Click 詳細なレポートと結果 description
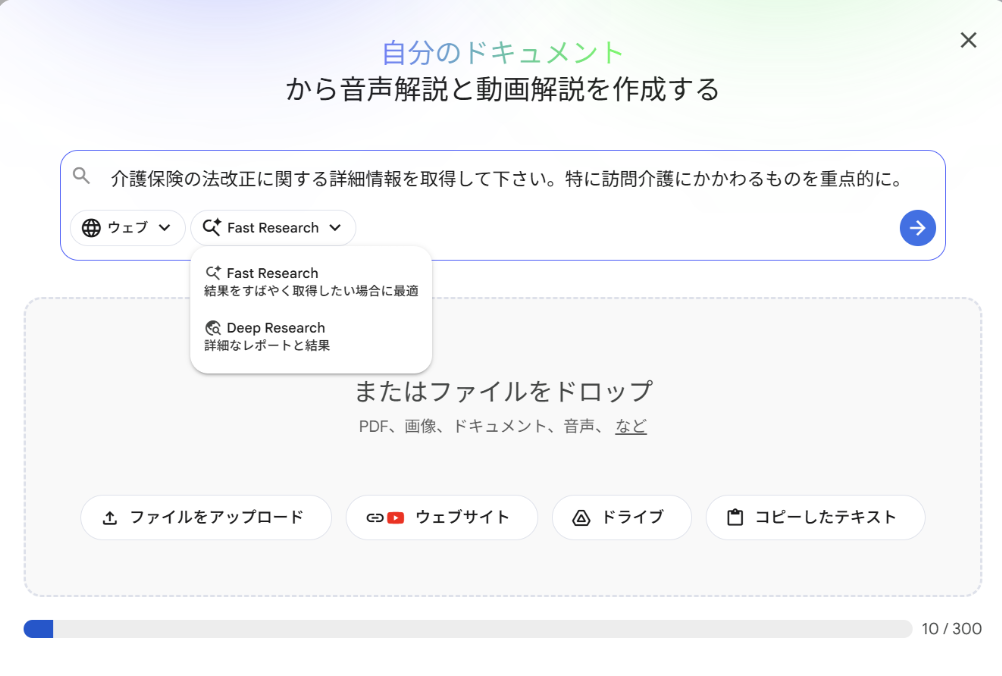Screen dimensions: 1002x676 [x=267, y=346]
